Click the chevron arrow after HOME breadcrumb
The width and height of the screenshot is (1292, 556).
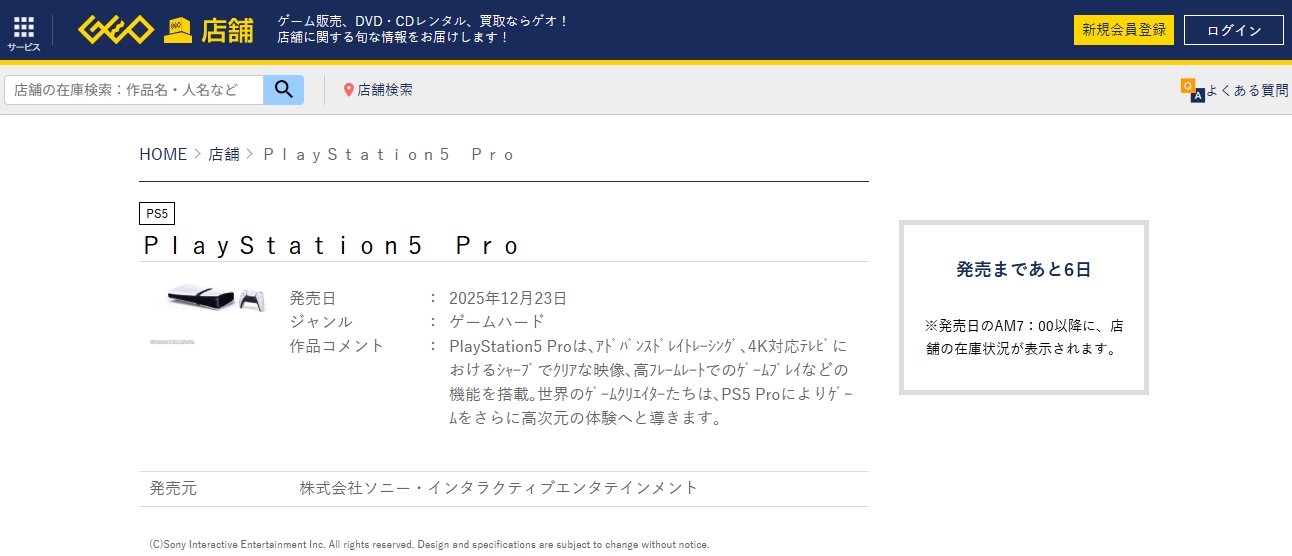(197, 155)
